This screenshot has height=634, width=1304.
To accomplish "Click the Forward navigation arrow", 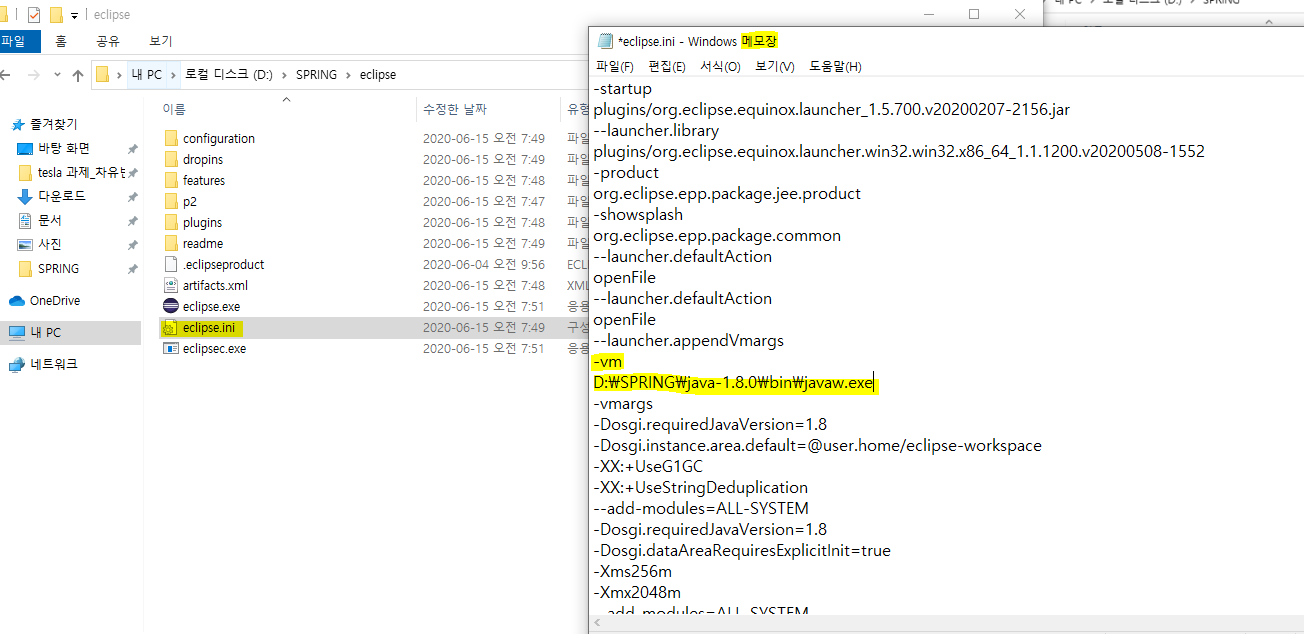I will coord(33,75).
